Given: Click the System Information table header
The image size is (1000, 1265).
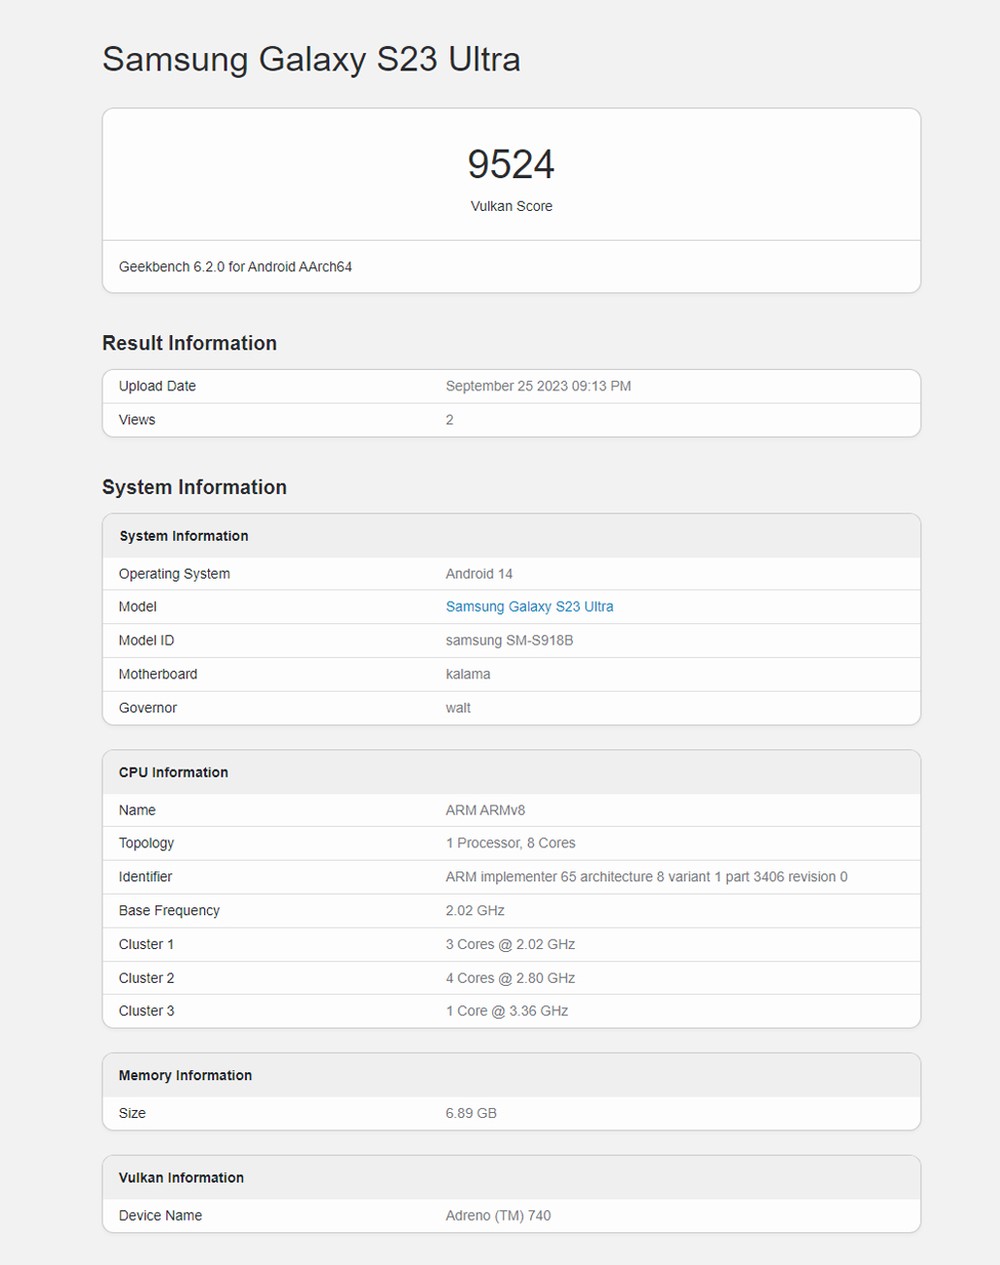Looking at the screenshot, I should tap(184, 536).
